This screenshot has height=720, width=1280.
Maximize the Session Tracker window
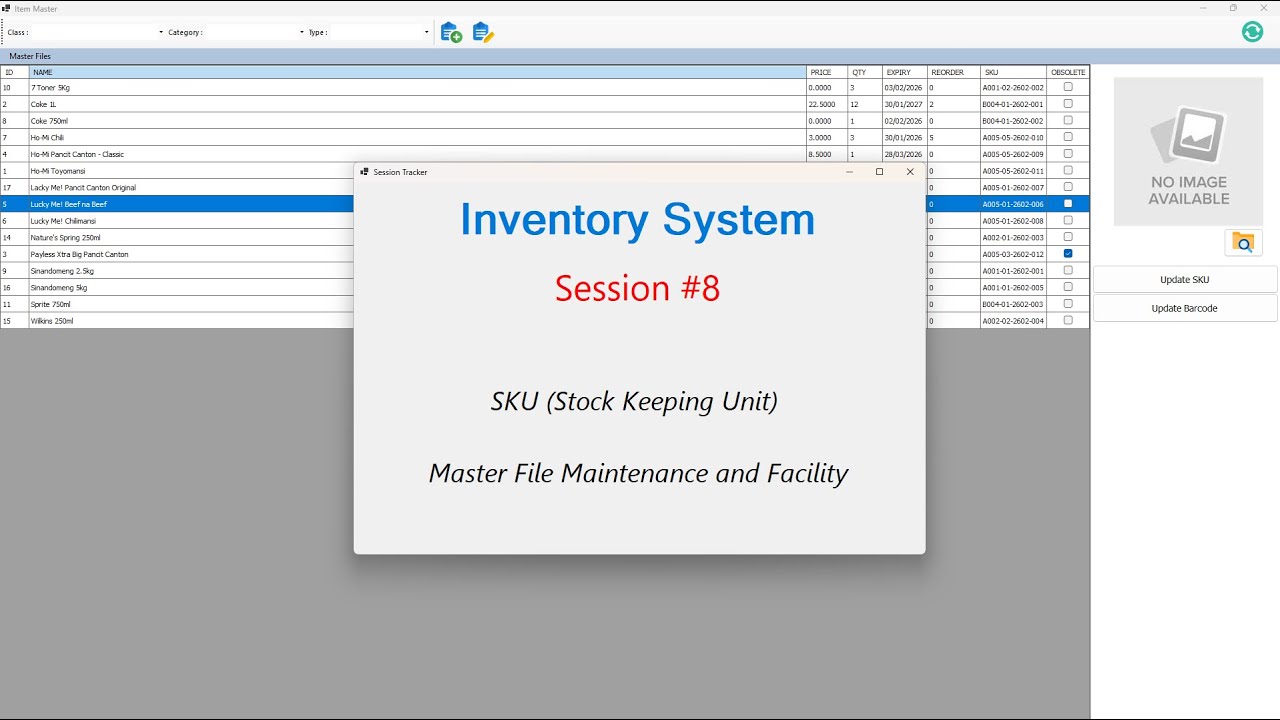point(879,172)
